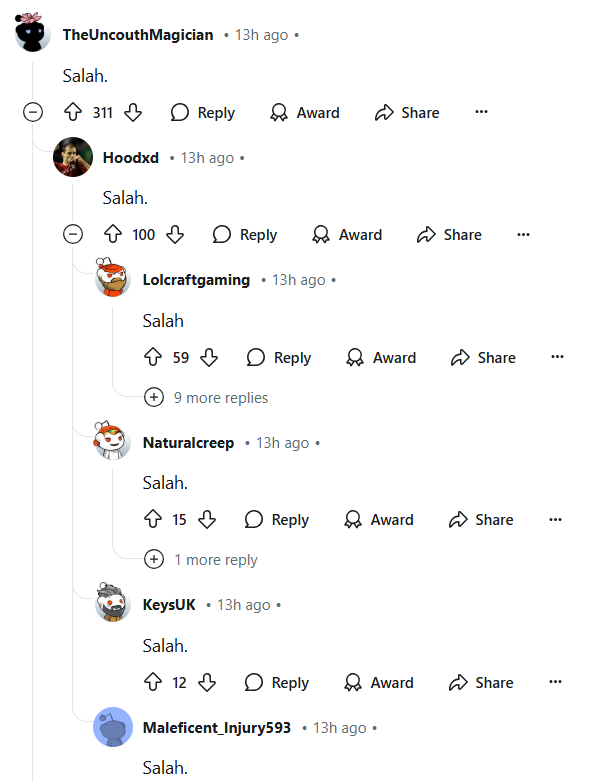Screen dimensions: 615x782
Task: Open TheUncouthMagician's avatar
Action: click(x=32, y=32)
